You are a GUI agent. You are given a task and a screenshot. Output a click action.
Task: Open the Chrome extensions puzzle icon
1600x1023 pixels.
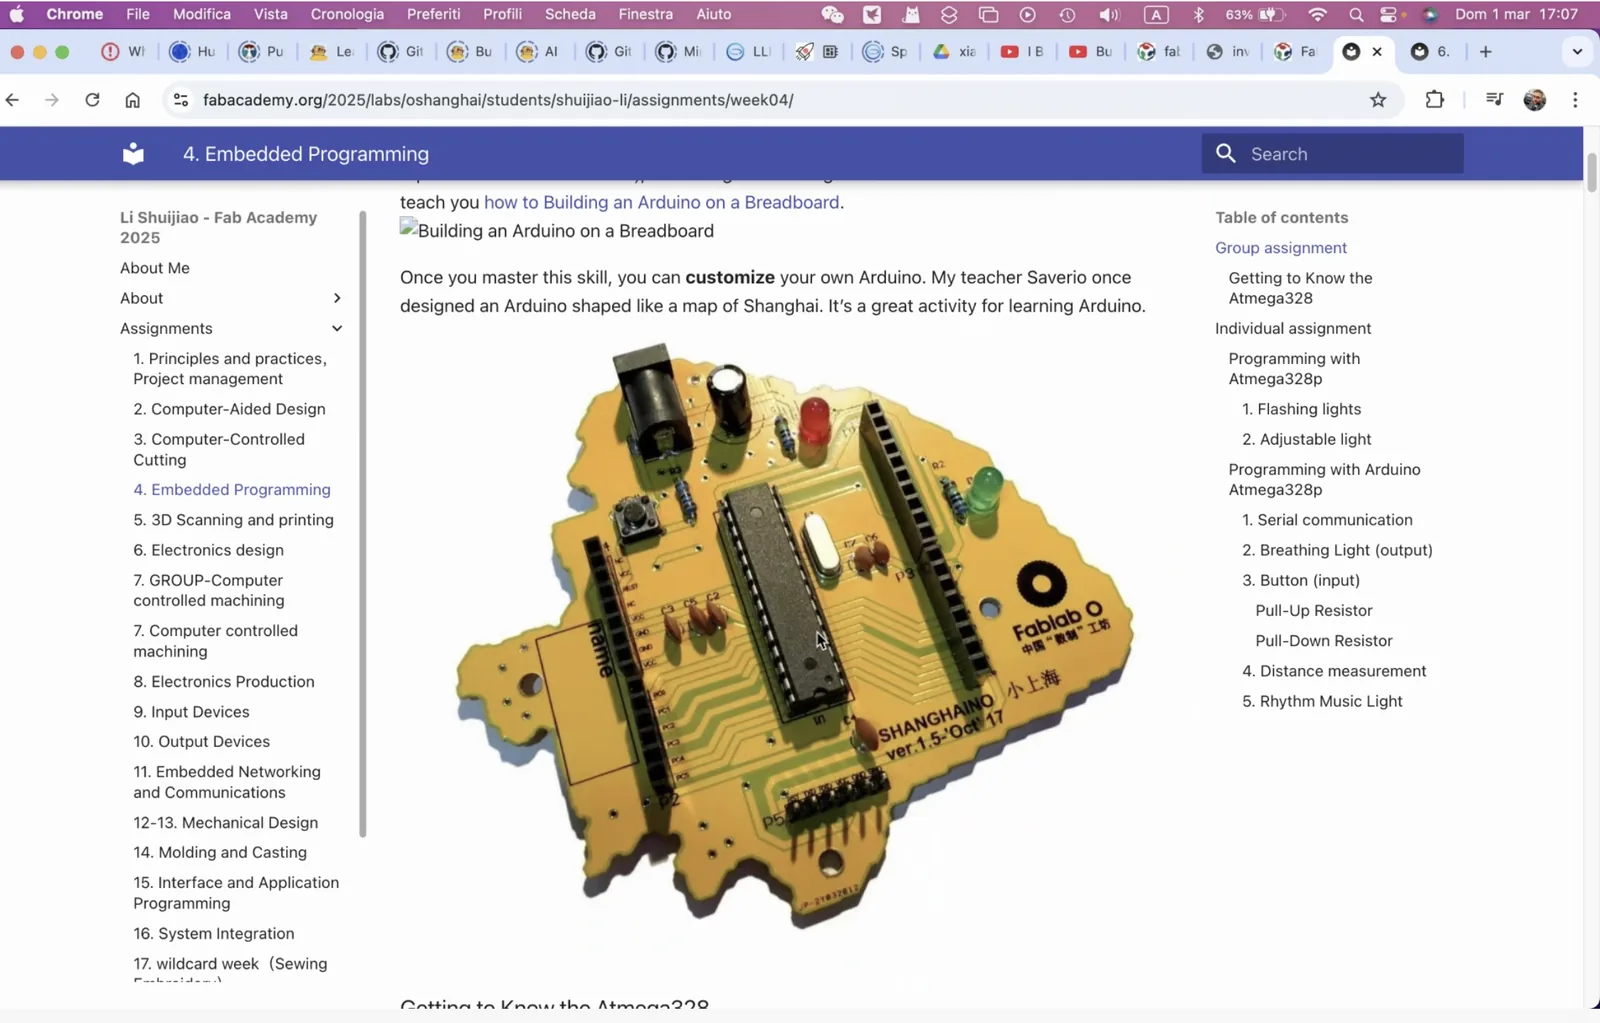click(x=1435, y=99)
